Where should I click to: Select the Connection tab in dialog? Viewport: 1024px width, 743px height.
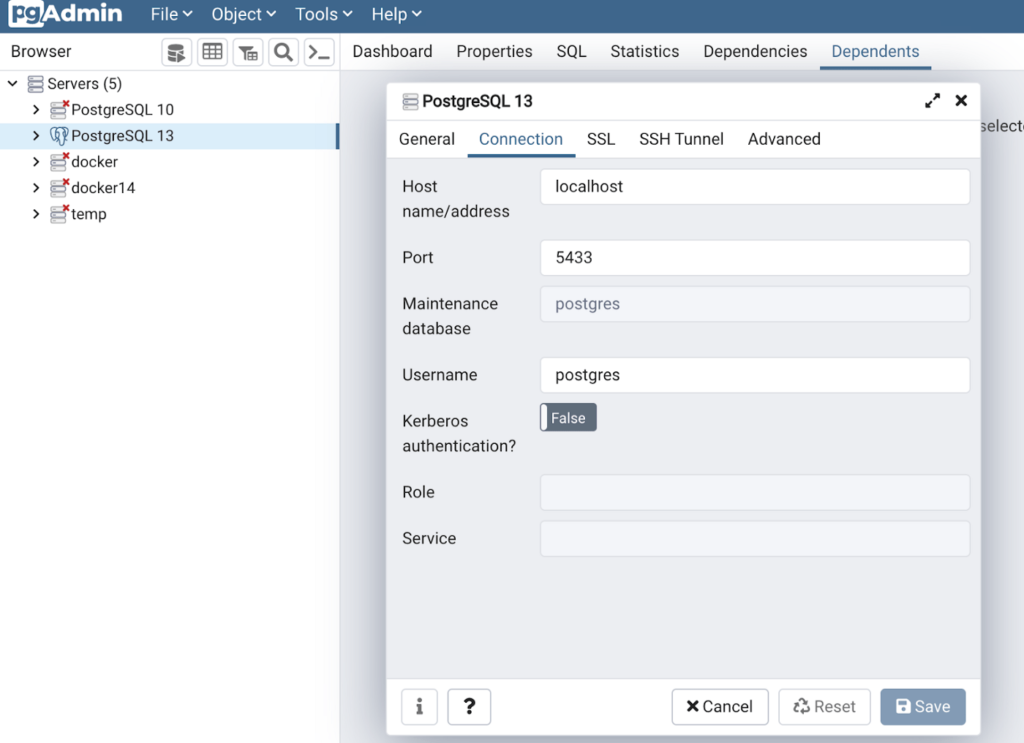520,139
